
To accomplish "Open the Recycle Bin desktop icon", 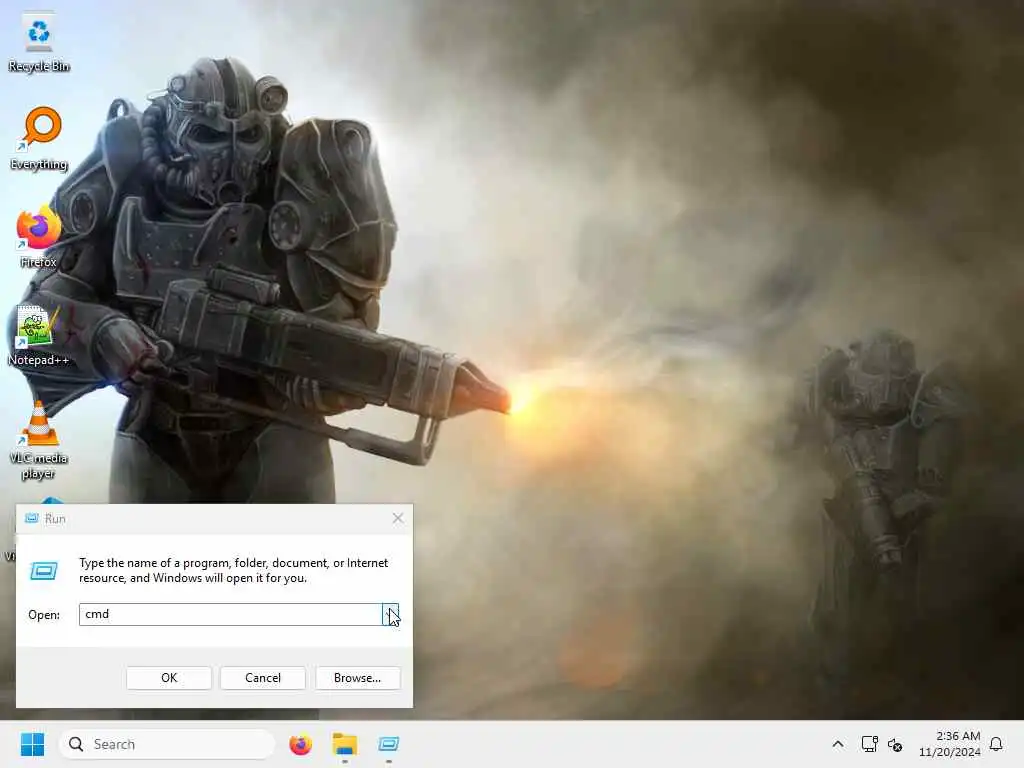I will (39, 42).
